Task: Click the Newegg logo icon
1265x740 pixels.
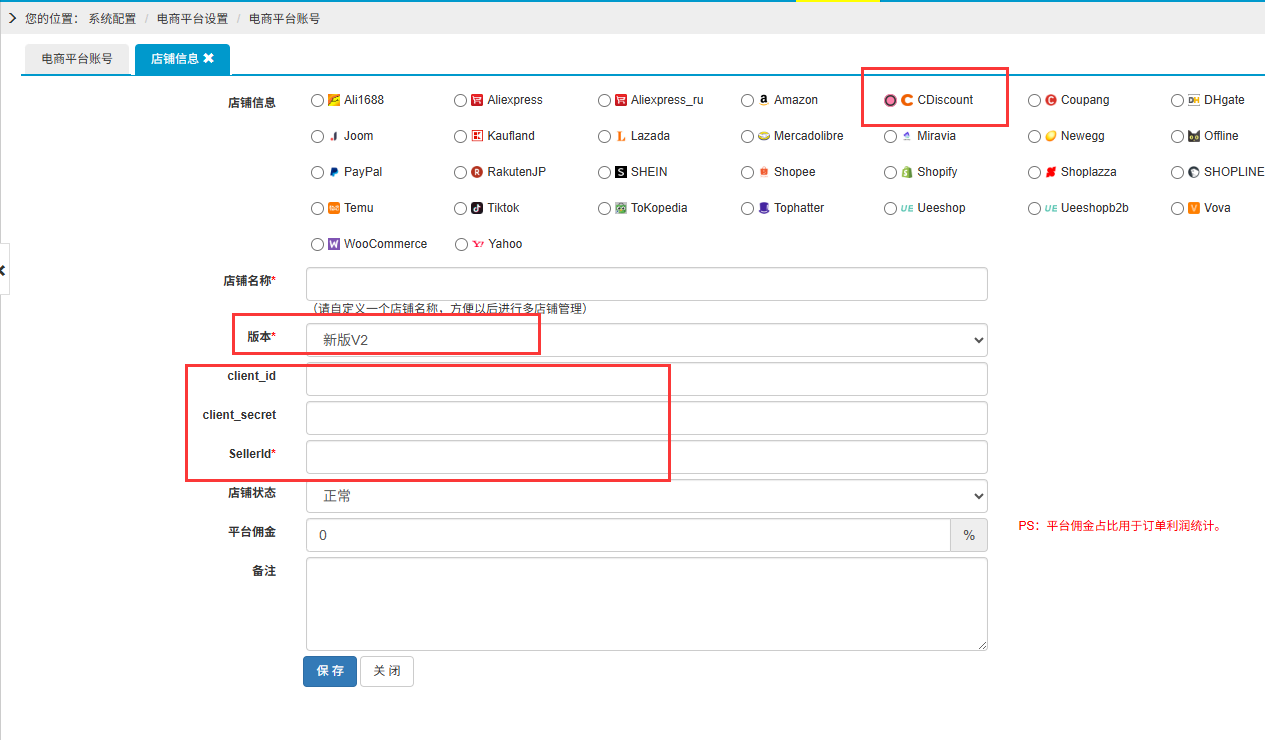Action: 1051,136
